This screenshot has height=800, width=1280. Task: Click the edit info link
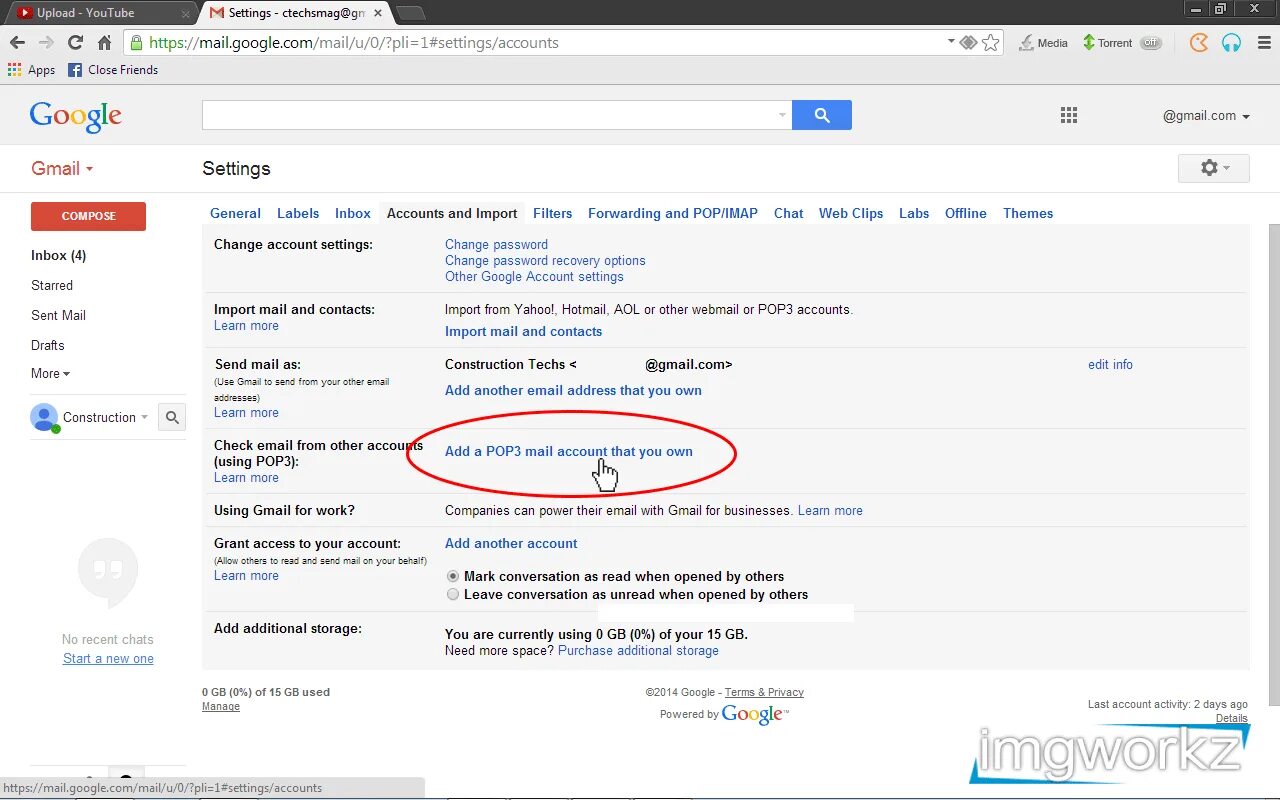1110,365
